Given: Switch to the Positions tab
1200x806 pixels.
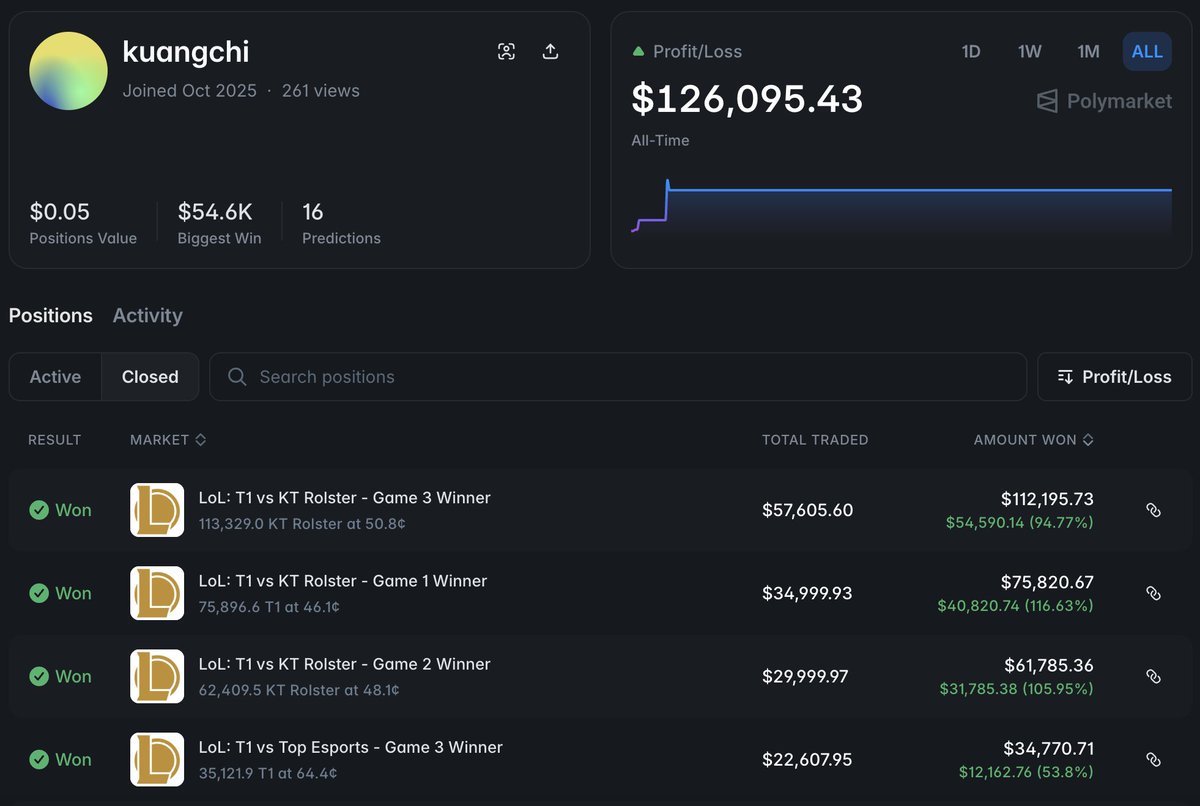Looking at the screenshot, I should click(51, 315).
